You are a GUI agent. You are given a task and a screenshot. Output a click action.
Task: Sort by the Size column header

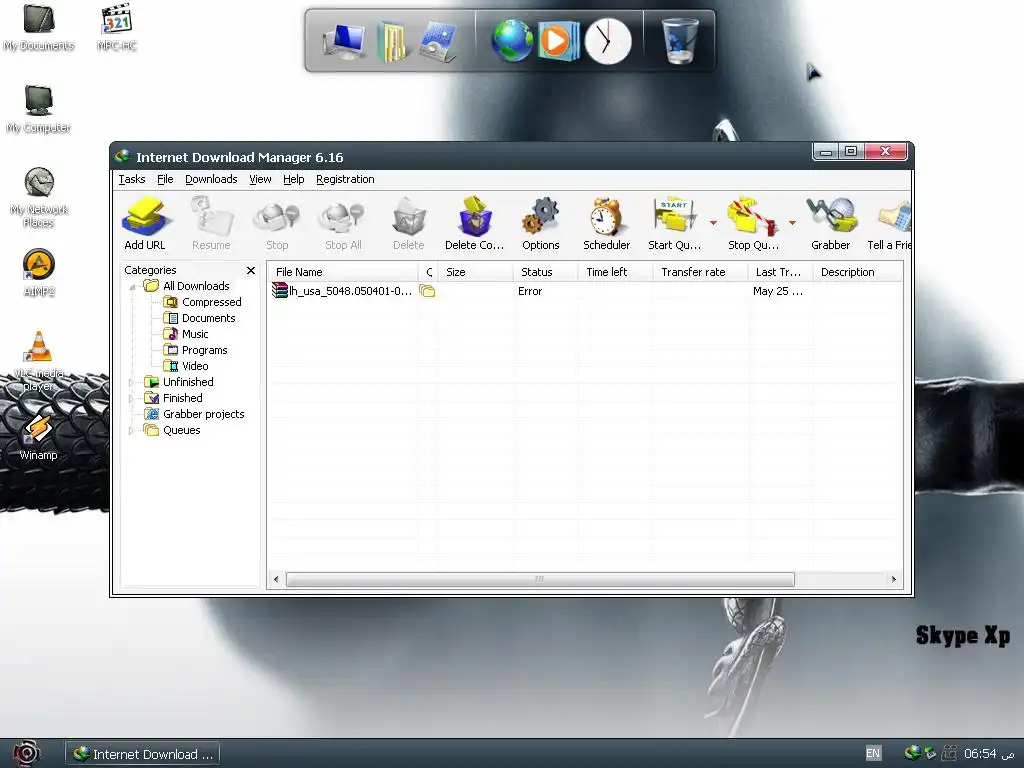point(475,272)
